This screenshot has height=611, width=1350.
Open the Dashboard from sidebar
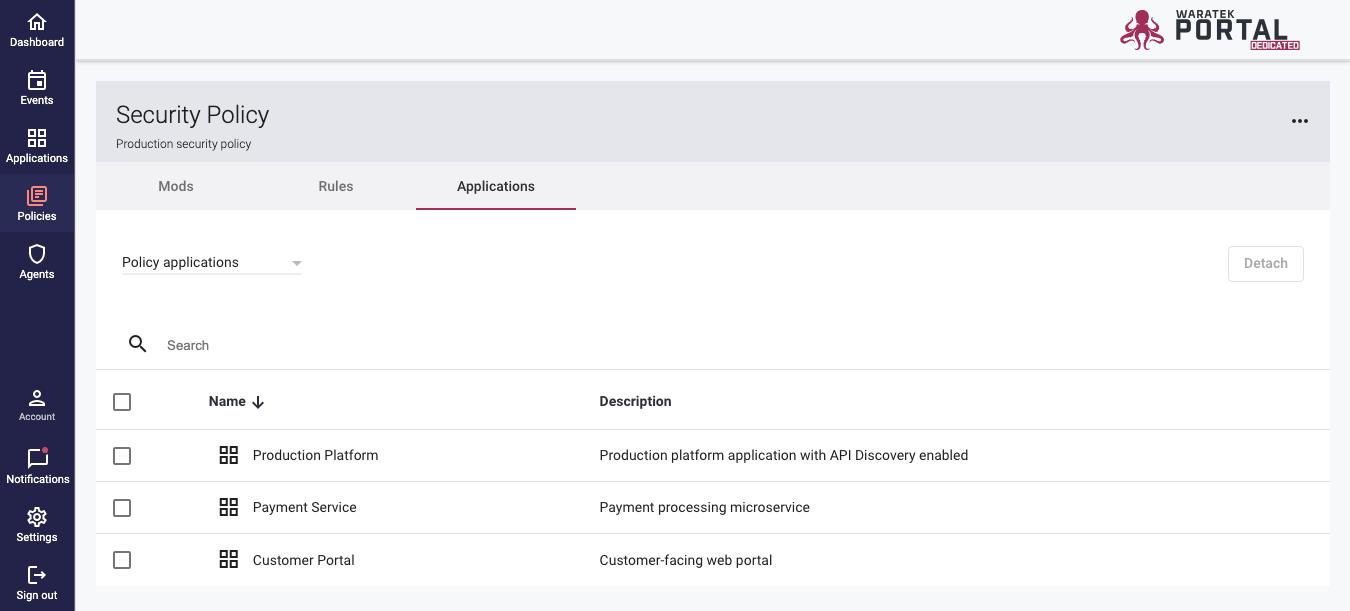[37, 30]
